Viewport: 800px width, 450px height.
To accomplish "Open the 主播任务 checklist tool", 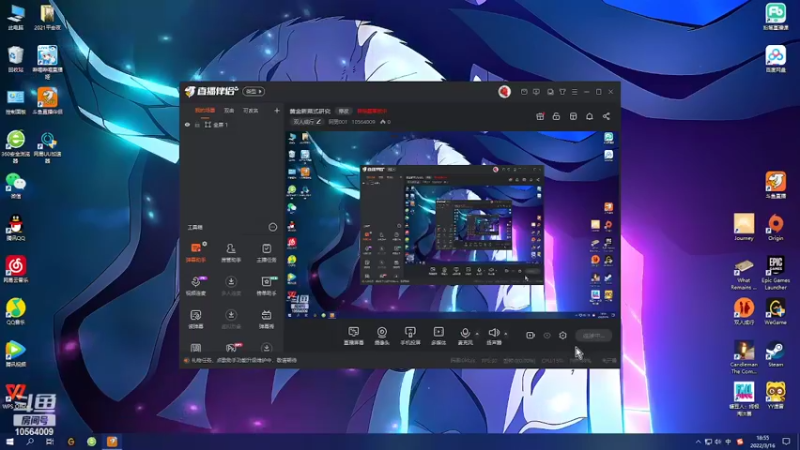I will (266, 253).
